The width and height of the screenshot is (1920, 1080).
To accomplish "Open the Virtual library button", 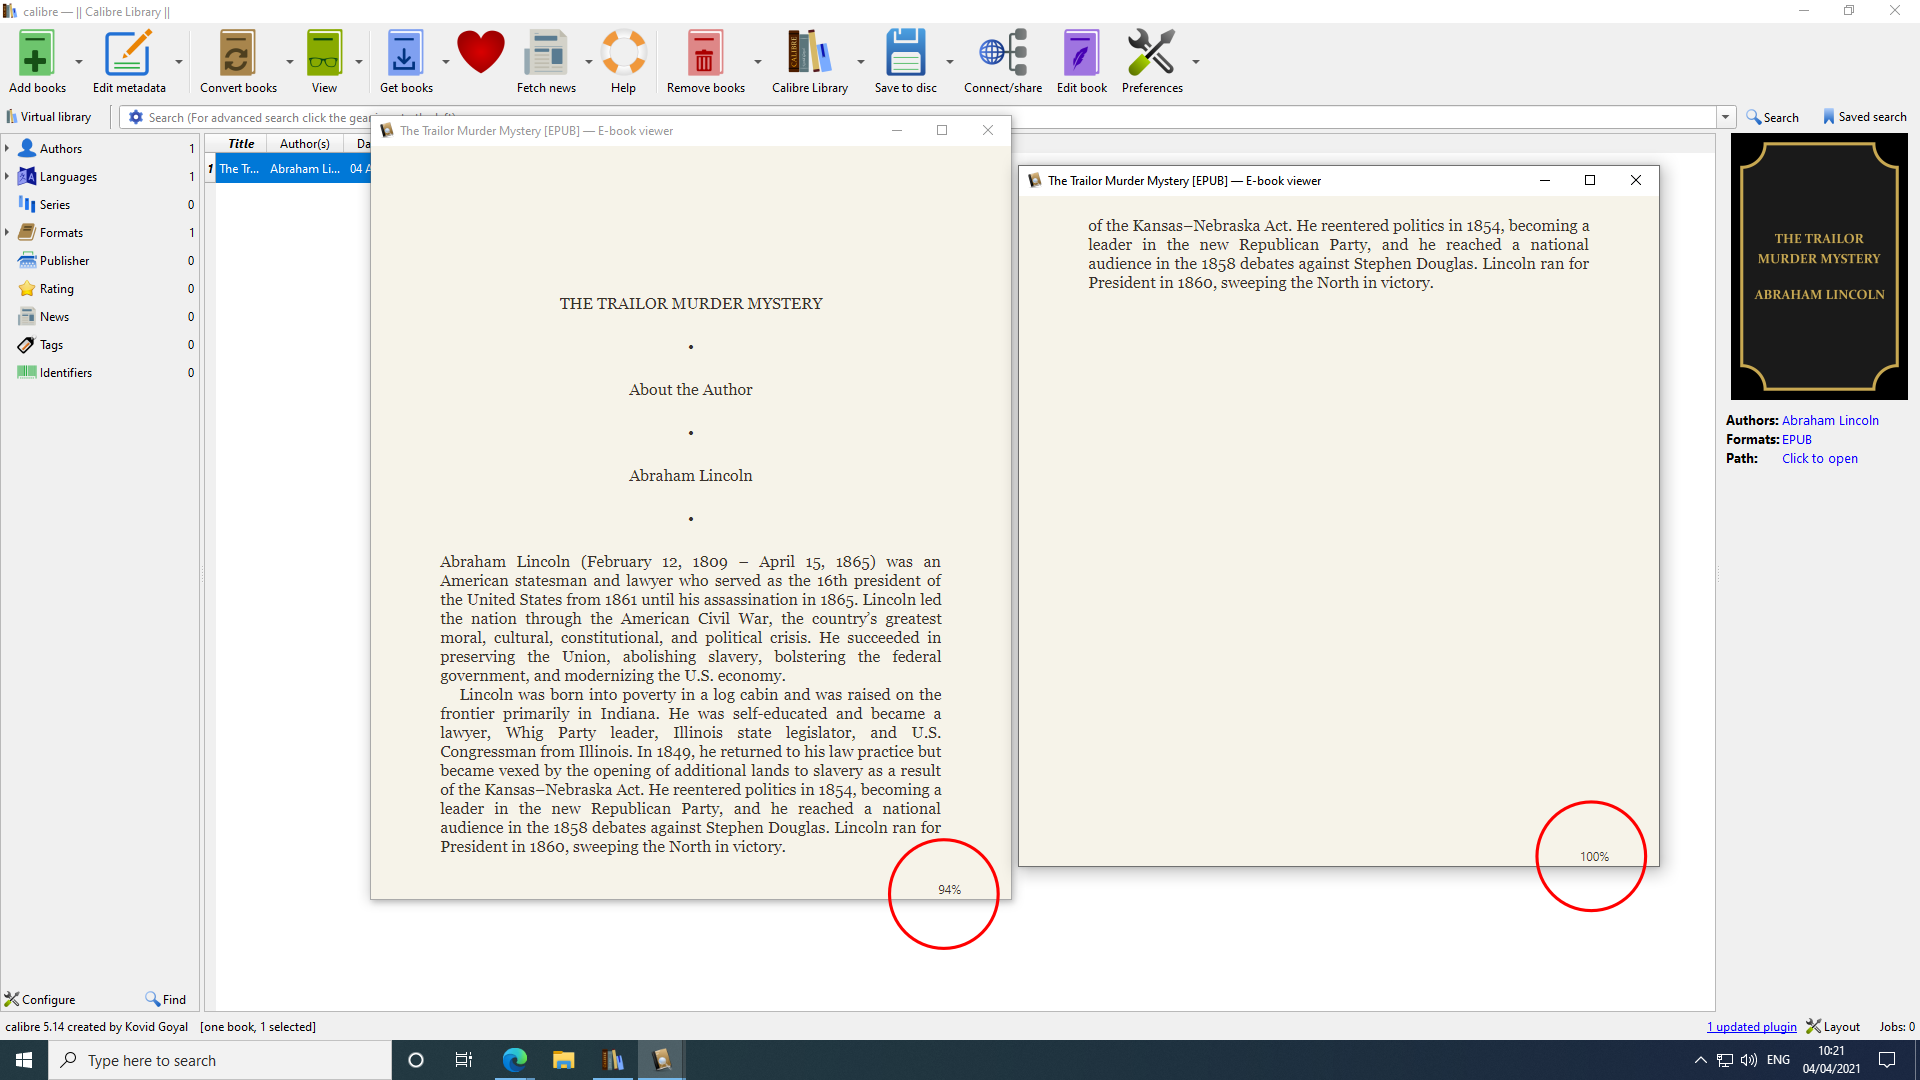I will (x=49, y=117).
